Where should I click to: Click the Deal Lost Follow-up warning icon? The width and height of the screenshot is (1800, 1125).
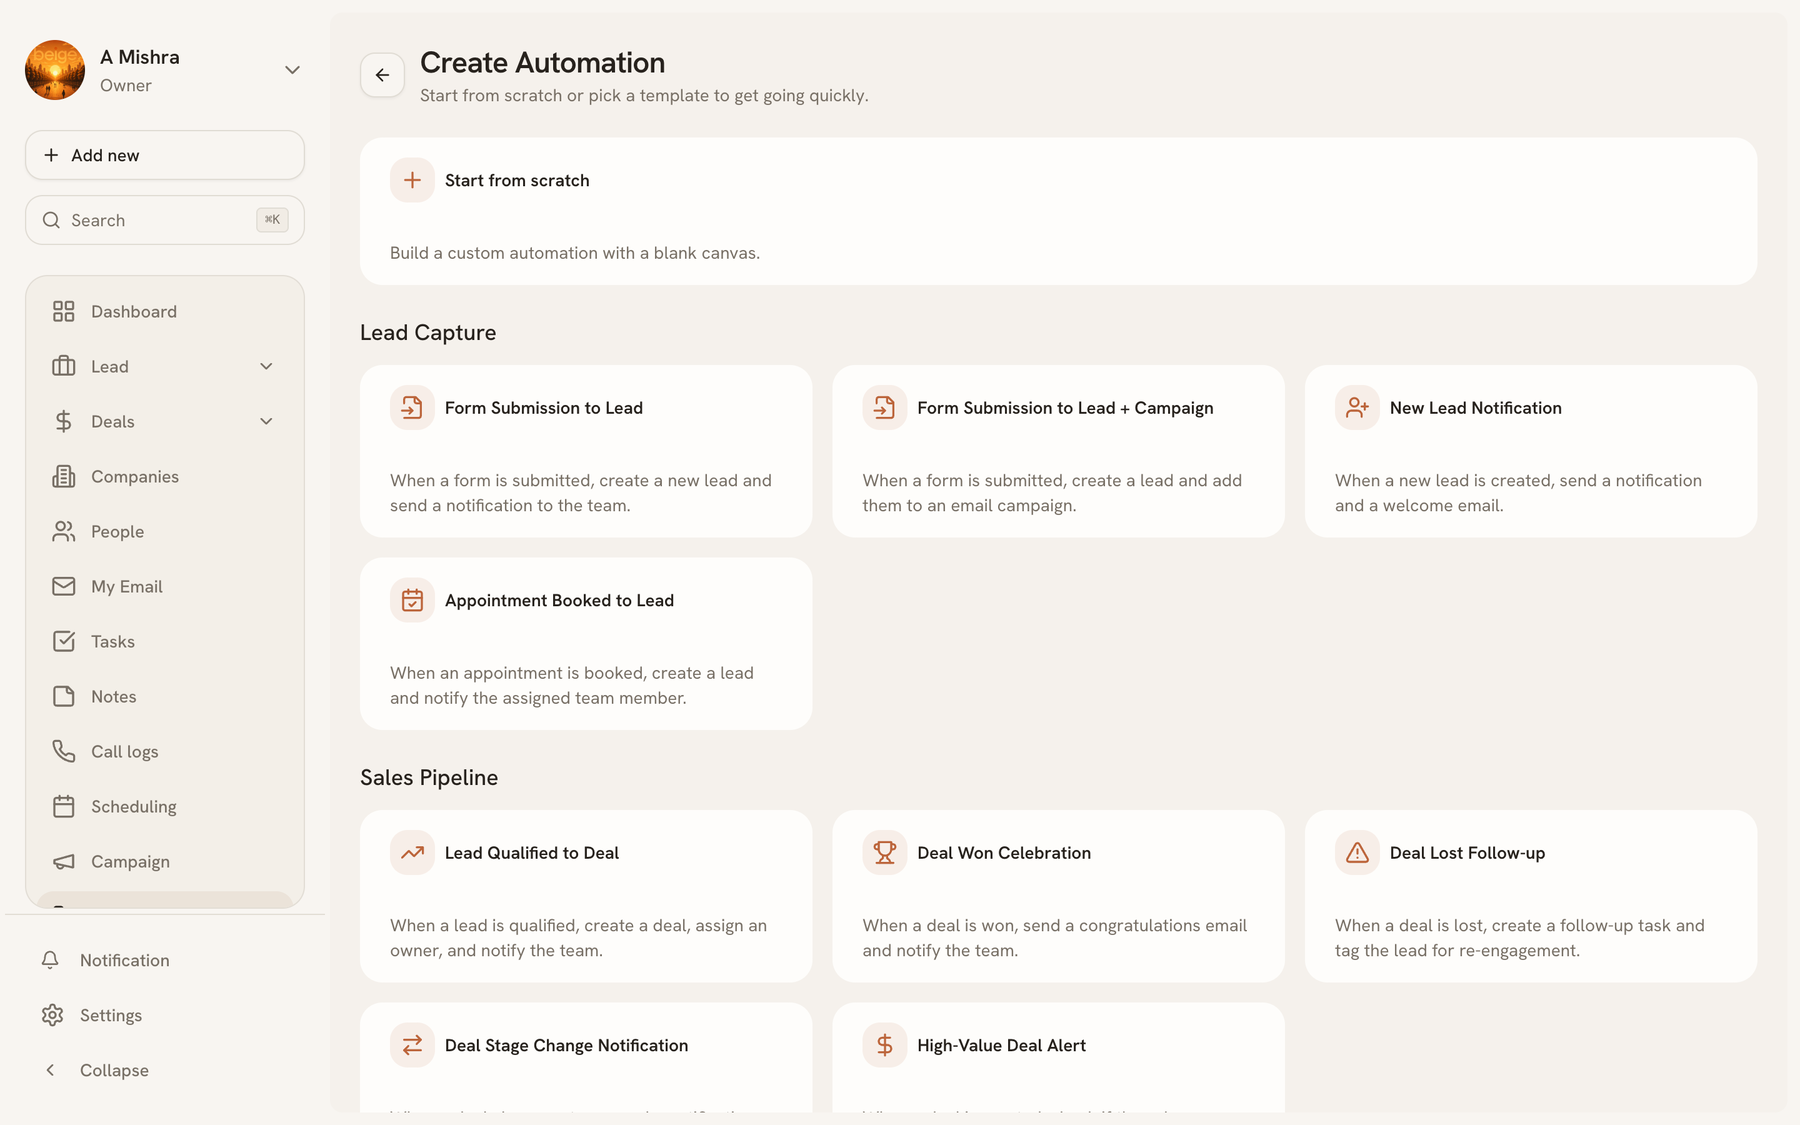pyautogui.click(x=1357, y=852)
